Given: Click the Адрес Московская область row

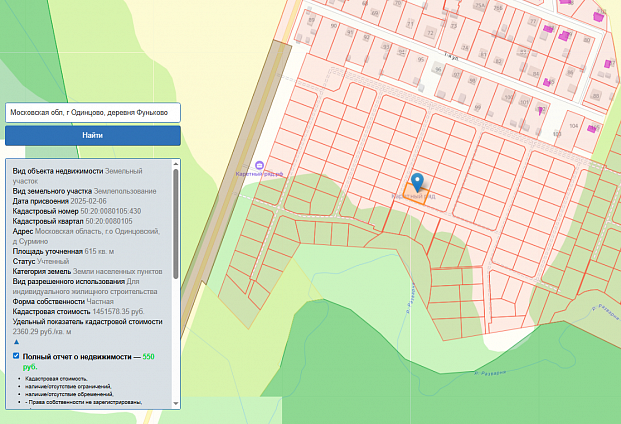Looking at the screenshot, I should [x=86, y=236].
